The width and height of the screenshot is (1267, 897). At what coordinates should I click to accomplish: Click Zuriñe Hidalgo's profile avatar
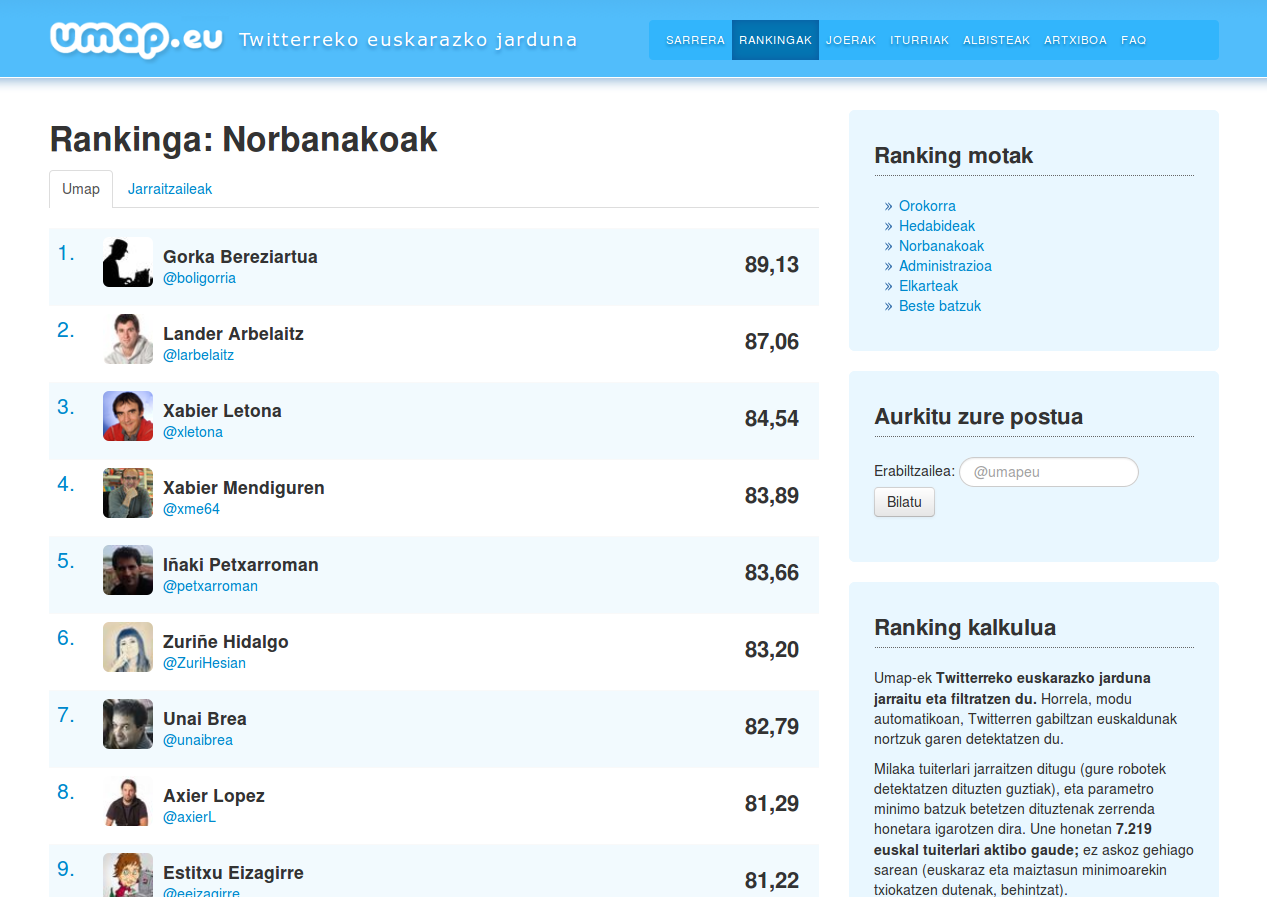click(x=128, y=647)
